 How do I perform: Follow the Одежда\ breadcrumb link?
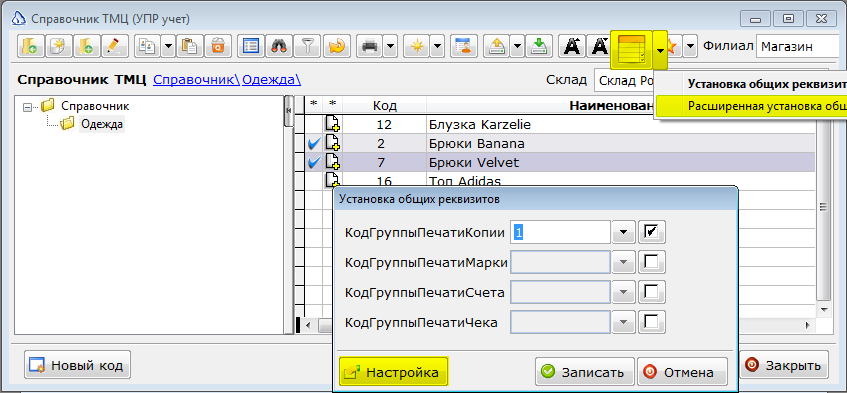(271, 80)
